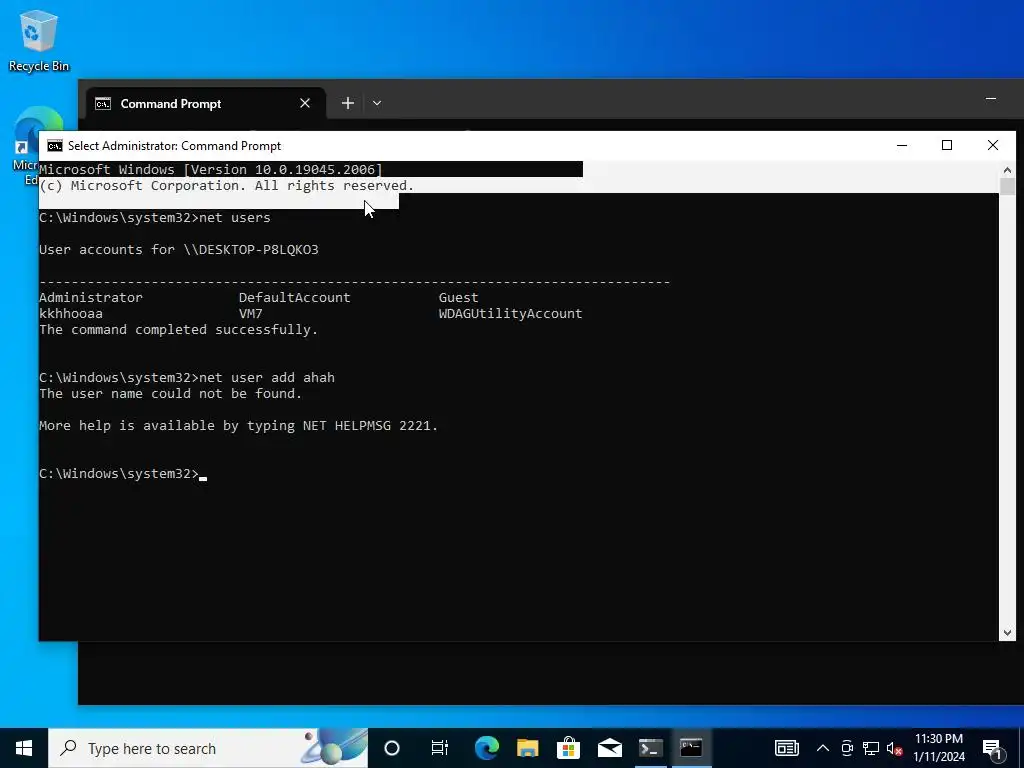Click the Microsoft Corporation copyright line
The height and width of the screenshot is (768, 1024).
click(x=227, y=185)
